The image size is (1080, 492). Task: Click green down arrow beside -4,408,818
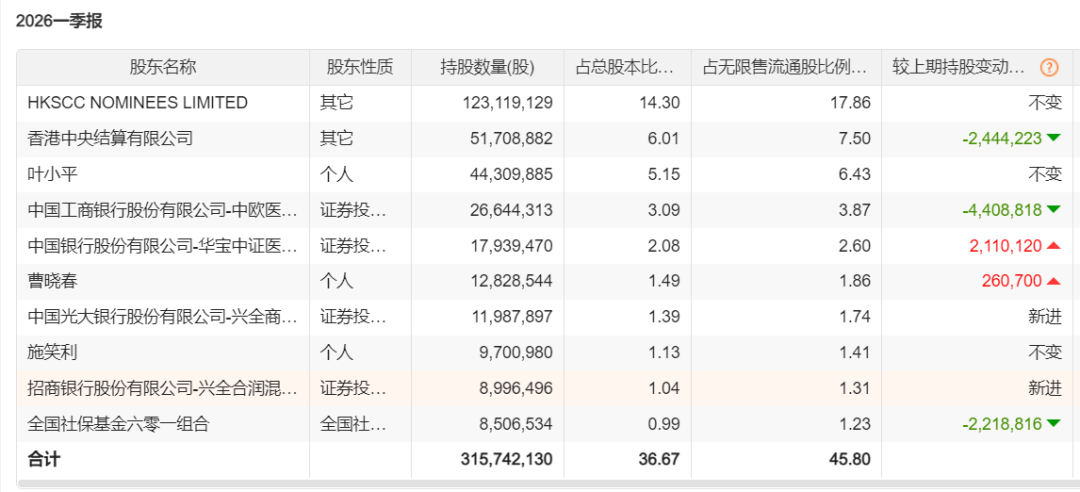1053,209
